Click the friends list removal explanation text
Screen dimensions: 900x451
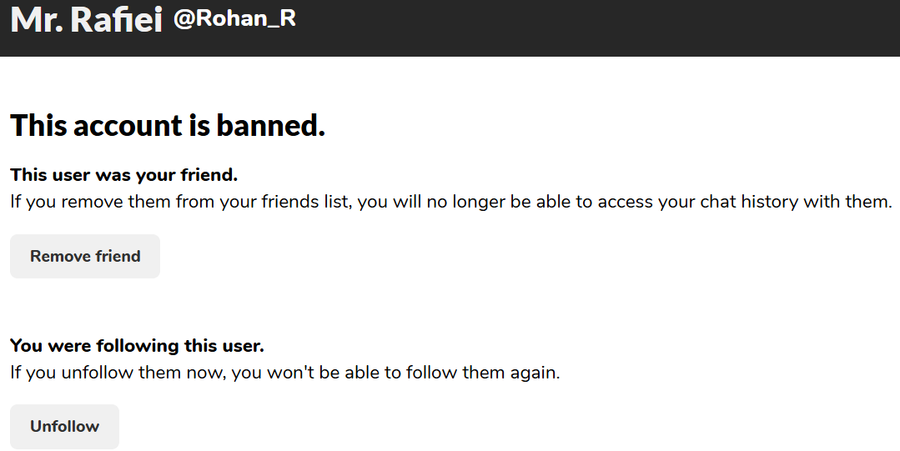[x=450, y=202]
